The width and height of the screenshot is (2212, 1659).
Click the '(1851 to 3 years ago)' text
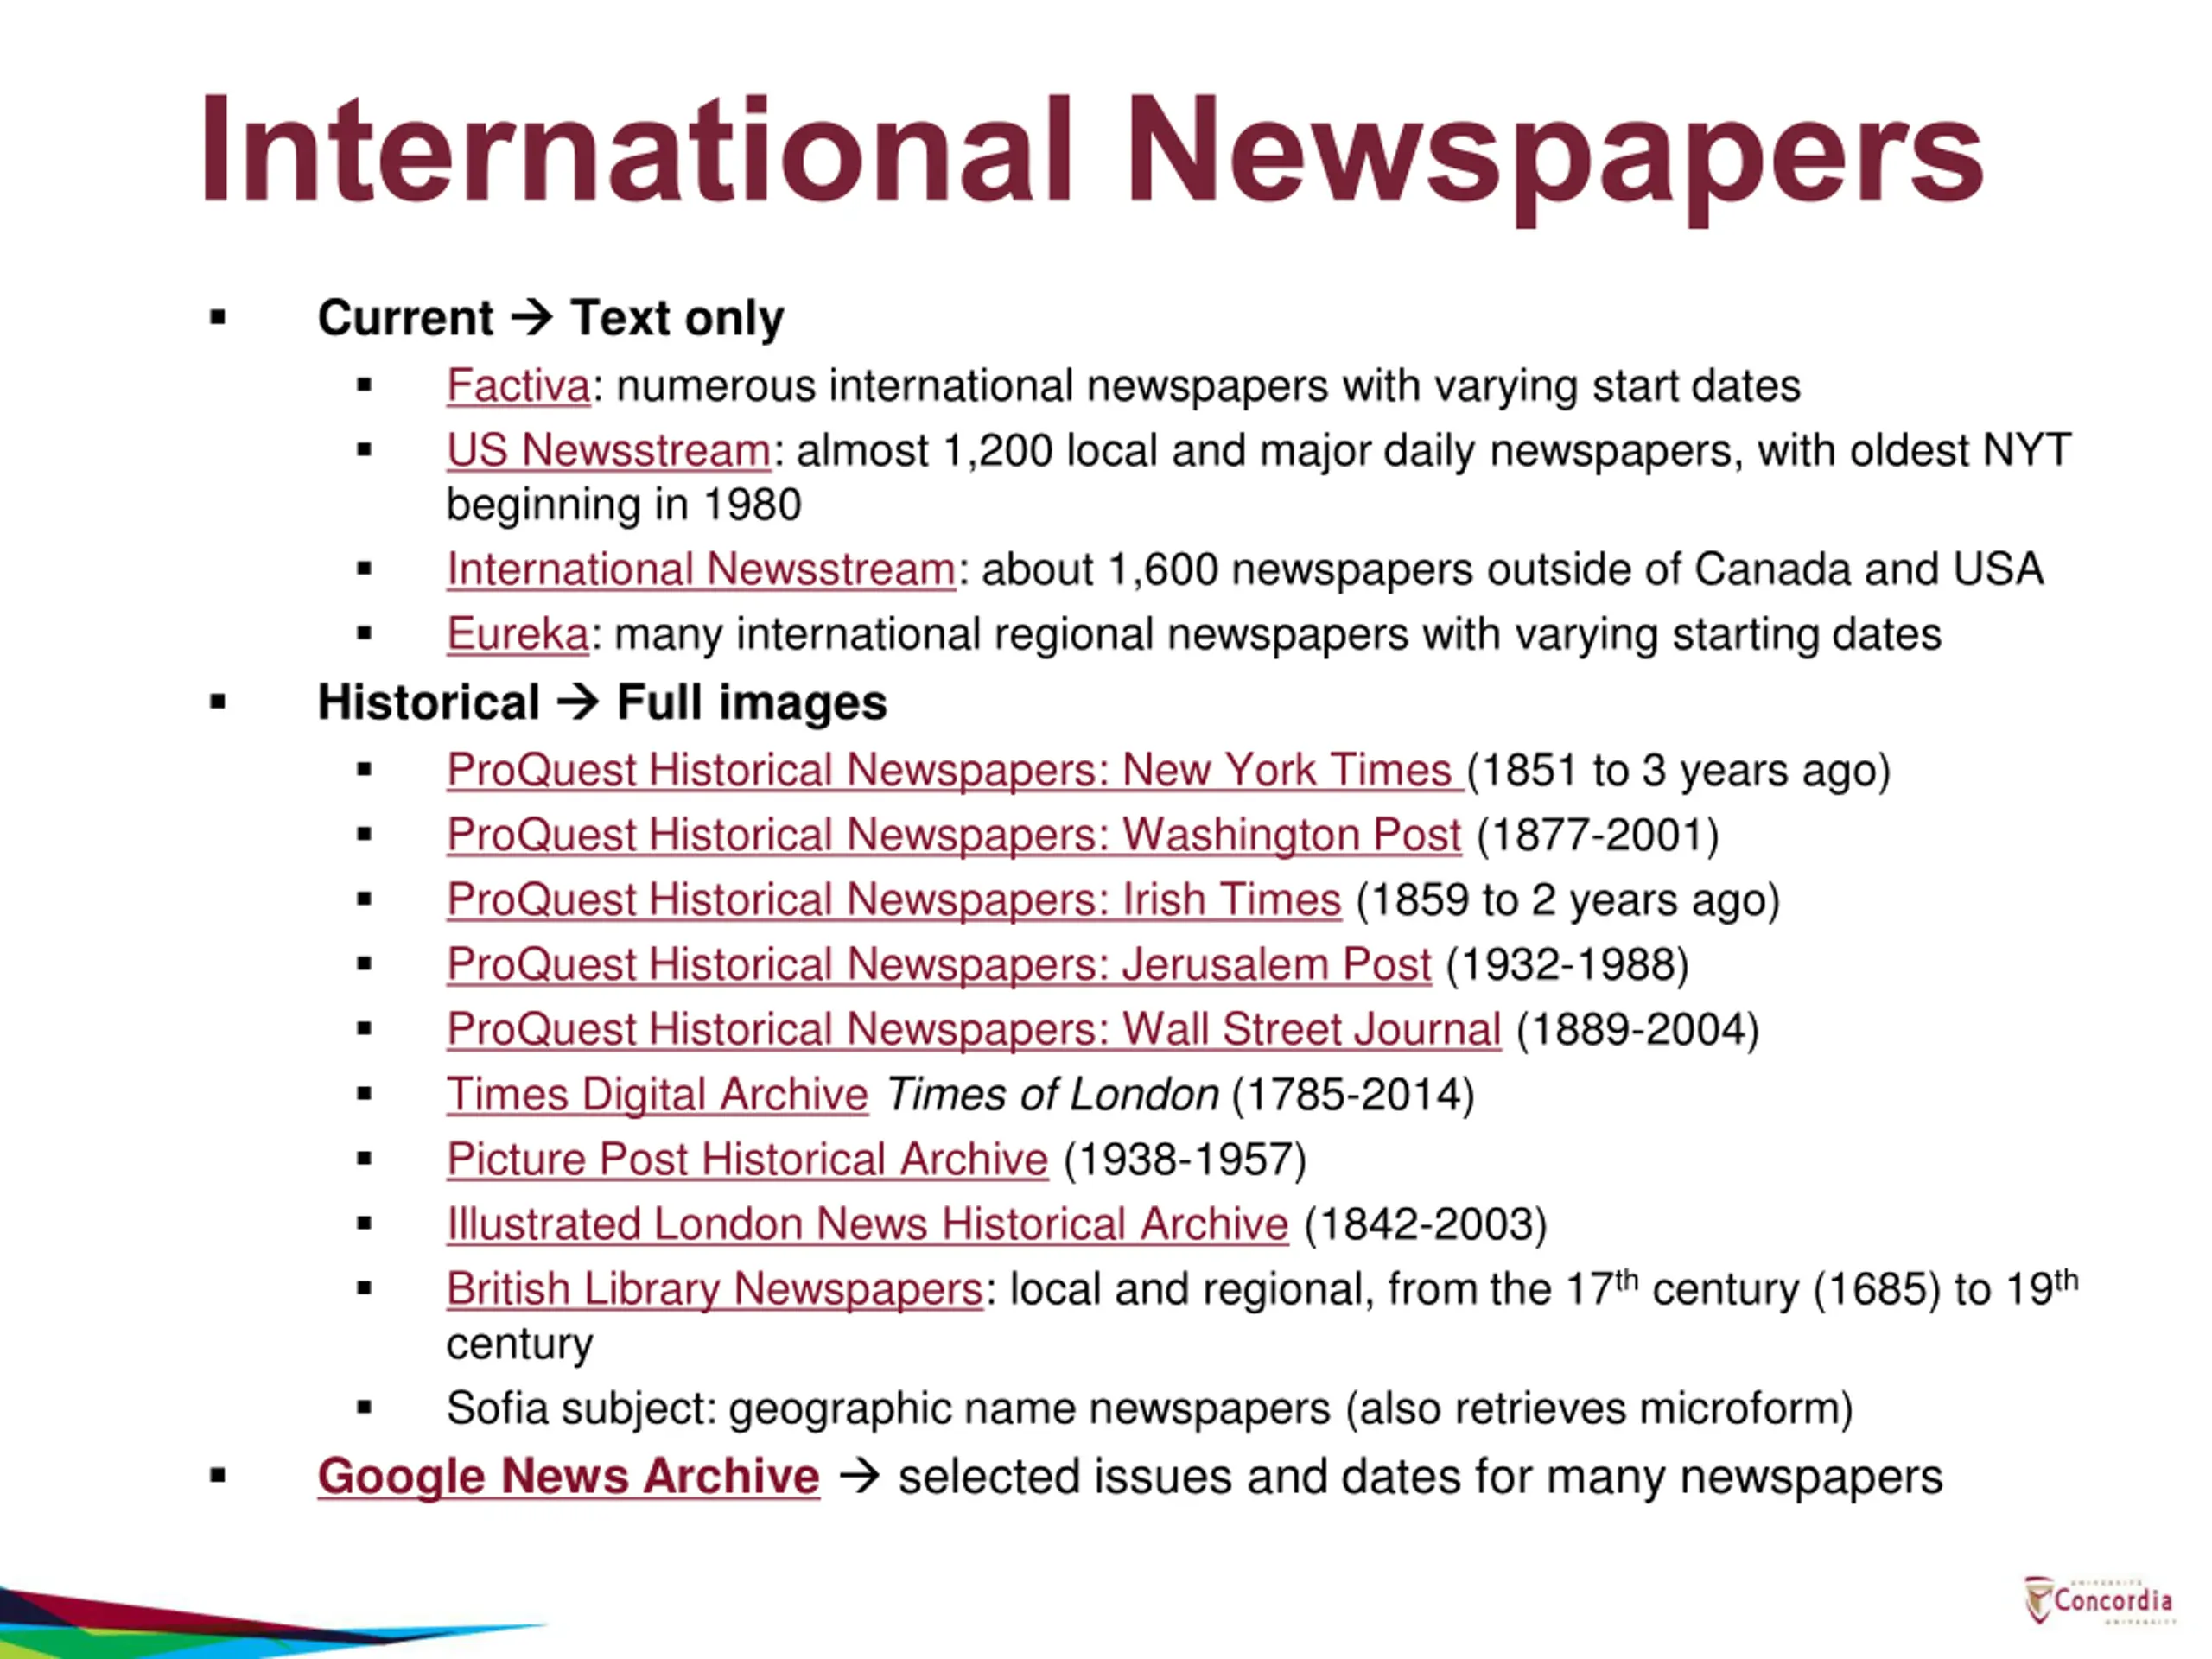1679,771
